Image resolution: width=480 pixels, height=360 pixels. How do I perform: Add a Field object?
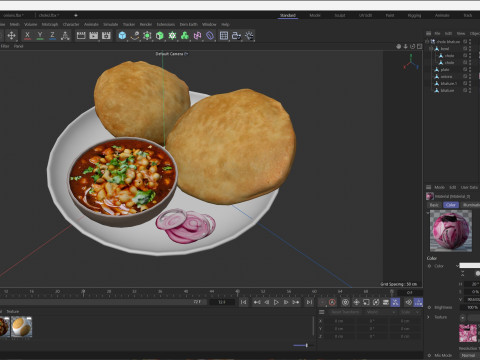pos(210,36)
